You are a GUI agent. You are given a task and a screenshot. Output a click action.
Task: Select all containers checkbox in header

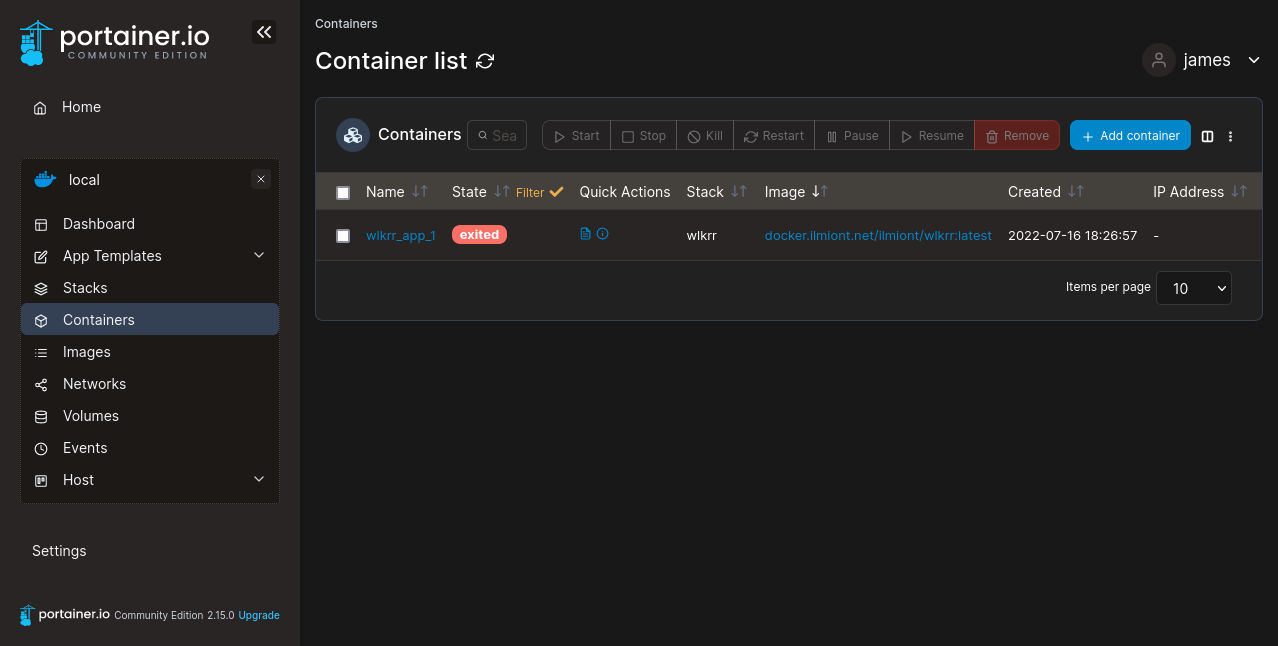pos(343,193)
